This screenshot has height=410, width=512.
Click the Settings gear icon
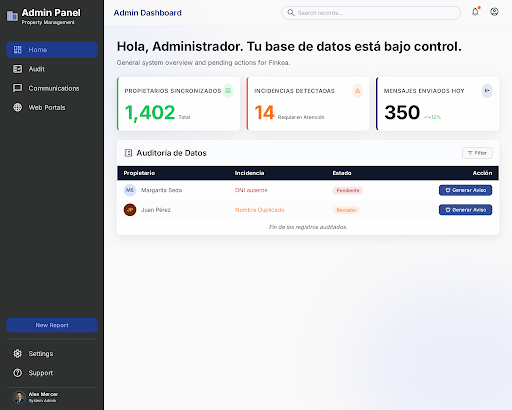point(17,353)
